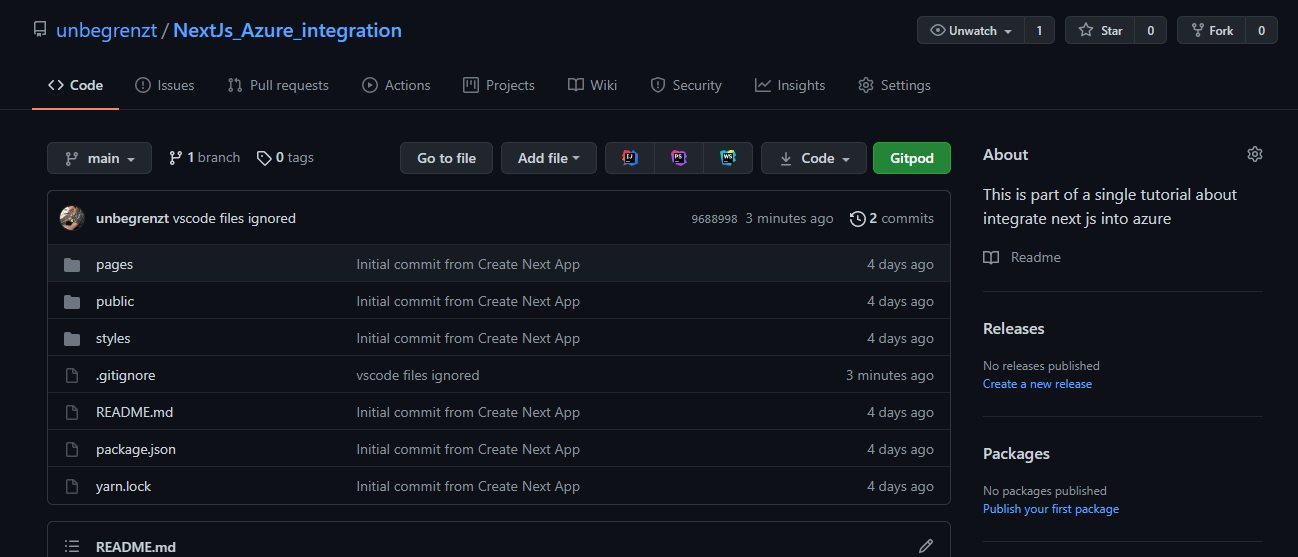The image size is (1298, 557).
Task: Fork the repository
Action: tap(1211, 30)
